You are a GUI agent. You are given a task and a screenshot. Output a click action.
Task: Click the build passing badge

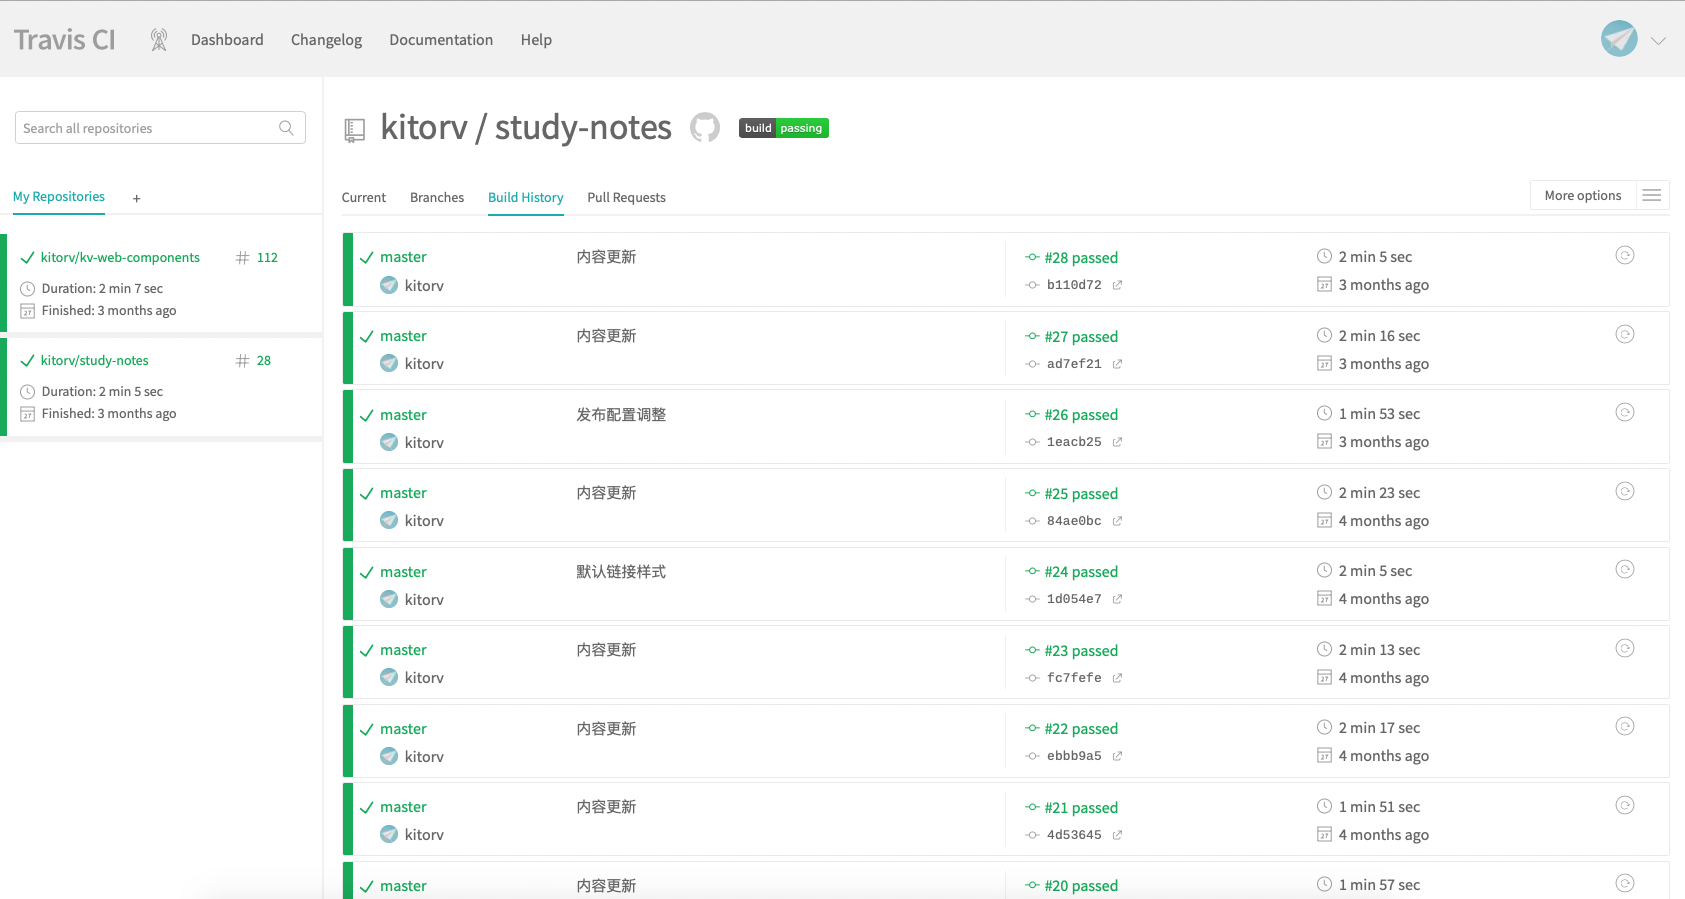coord(784,128)
